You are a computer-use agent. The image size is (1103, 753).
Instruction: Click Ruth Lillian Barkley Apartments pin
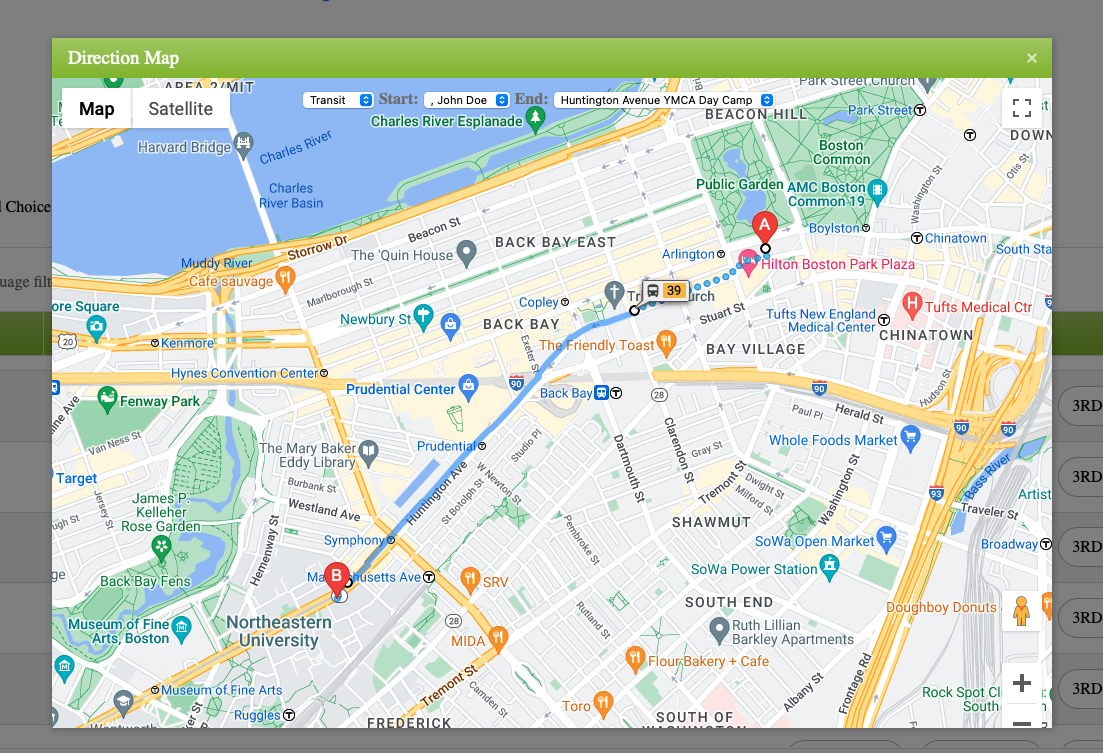click(x=718, y=630)
